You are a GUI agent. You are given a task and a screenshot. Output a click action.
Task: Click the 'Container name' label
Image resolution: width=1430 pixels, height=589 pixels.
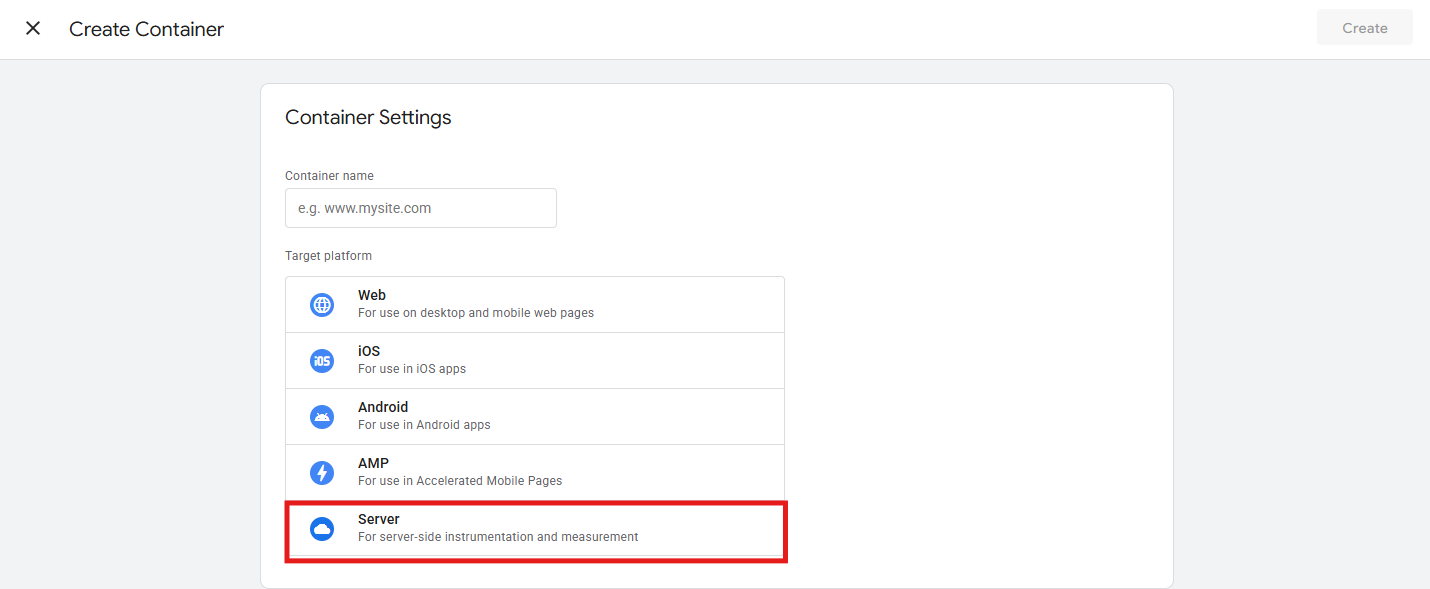pyautogui.click(x=329, y=176)
